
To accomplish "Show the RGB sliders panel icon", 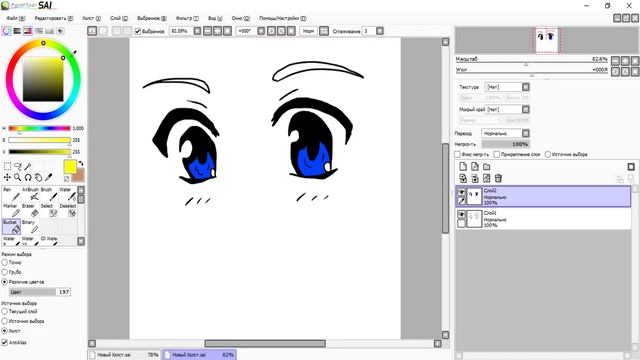I will pos(17,31).
